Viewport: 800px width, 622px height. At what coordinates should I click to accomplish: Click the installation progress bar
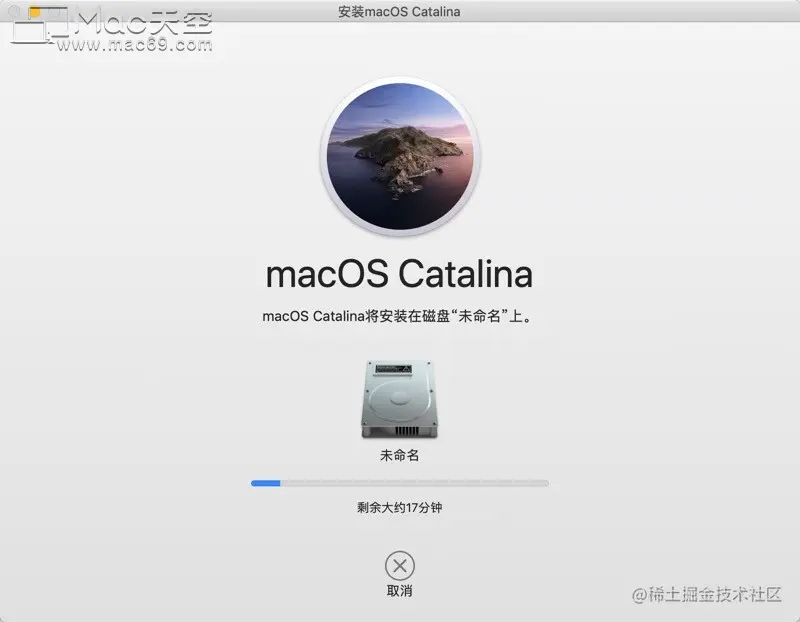tap(399, 483)
